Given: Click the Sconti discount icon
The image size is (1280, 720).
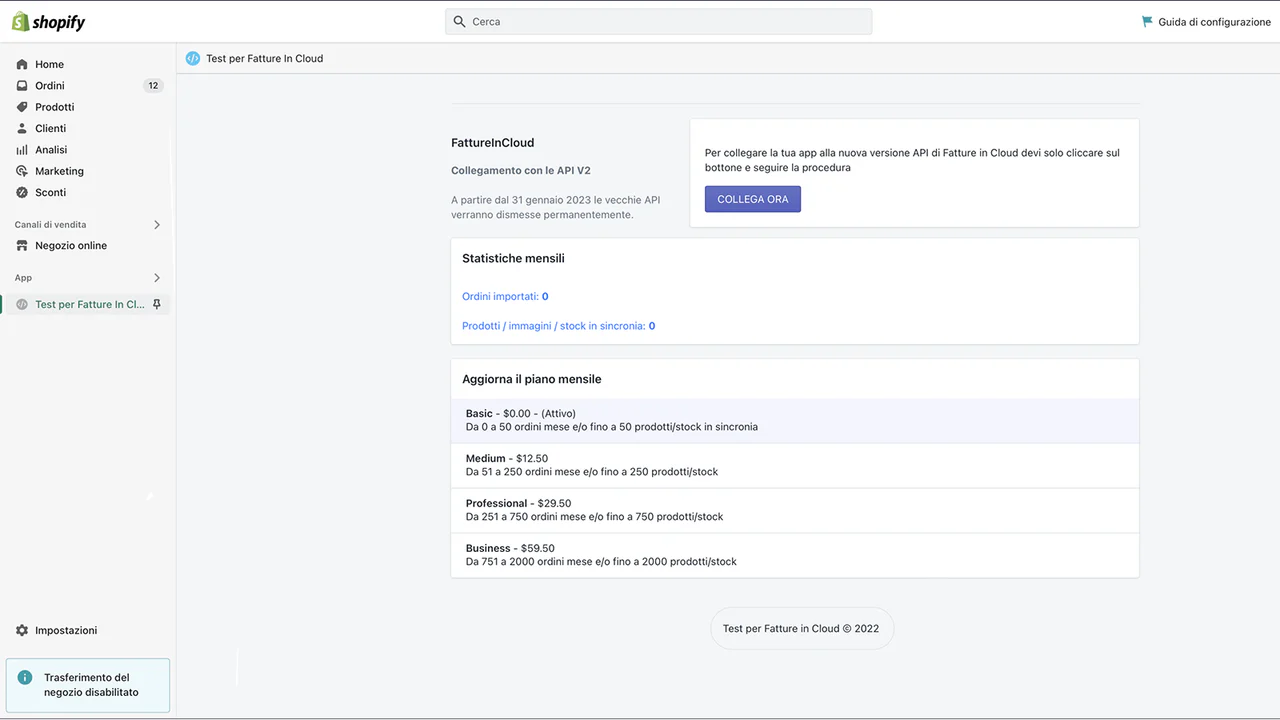Looking at the screenshot, I should 22,192.
